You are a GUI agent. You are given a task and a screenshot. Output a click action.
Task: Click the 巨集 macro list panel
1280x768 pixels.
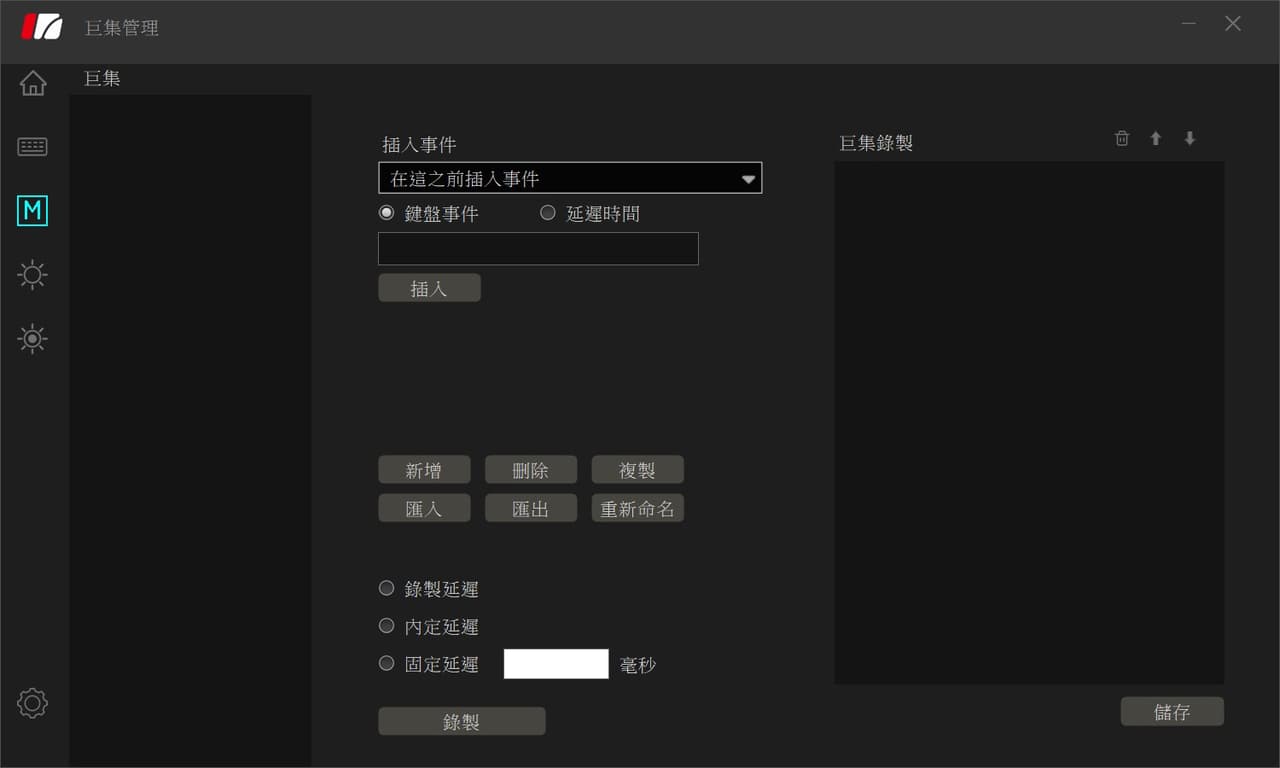[190, 430]
